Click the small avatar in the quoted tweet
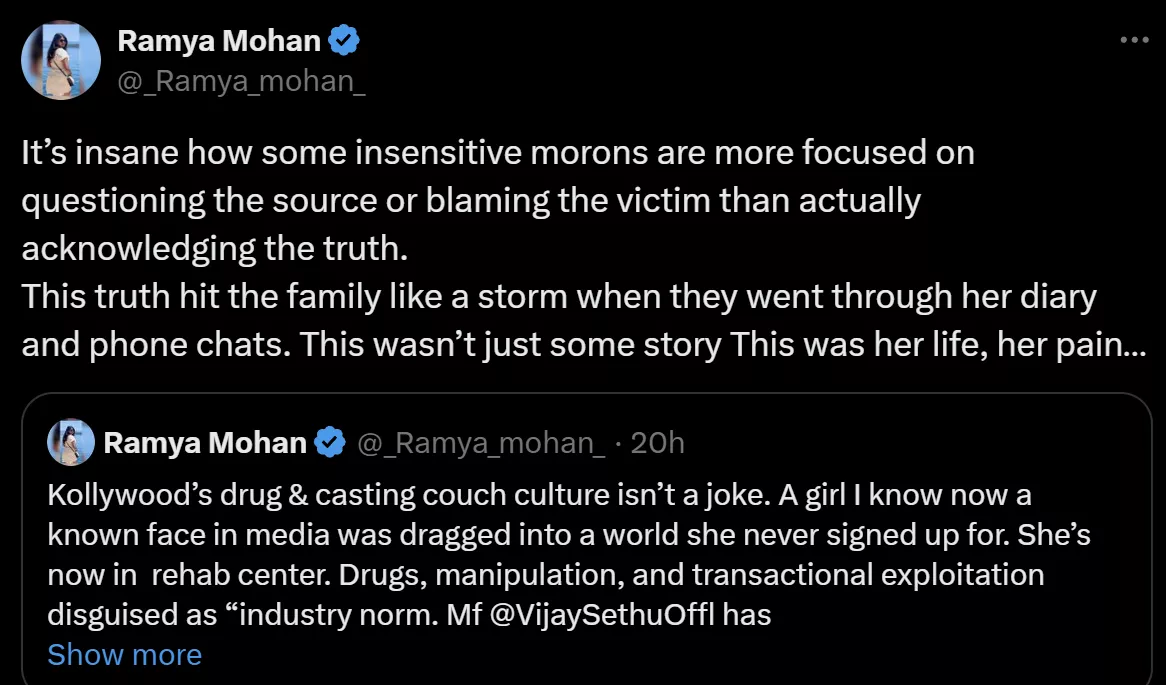1166x685 pixels. 71,443
